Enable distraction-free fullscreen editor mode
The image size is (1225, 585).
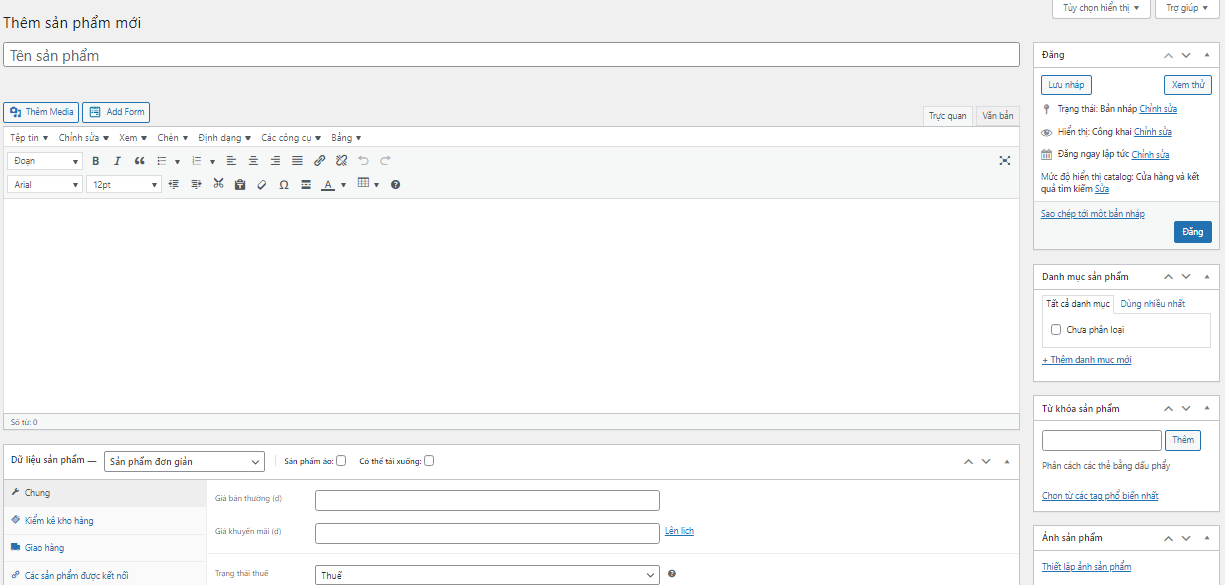[x=1004, y=161]
